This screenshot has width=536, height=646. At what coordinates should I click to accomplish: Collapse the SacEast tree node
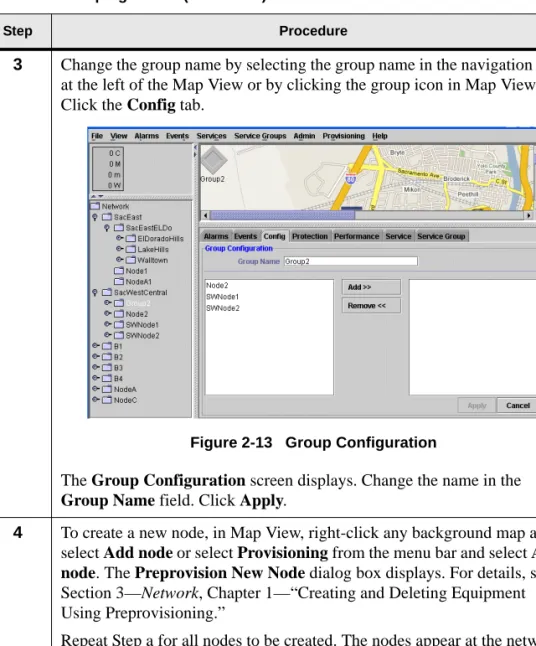pyautogui.click(x=95, y=217)
